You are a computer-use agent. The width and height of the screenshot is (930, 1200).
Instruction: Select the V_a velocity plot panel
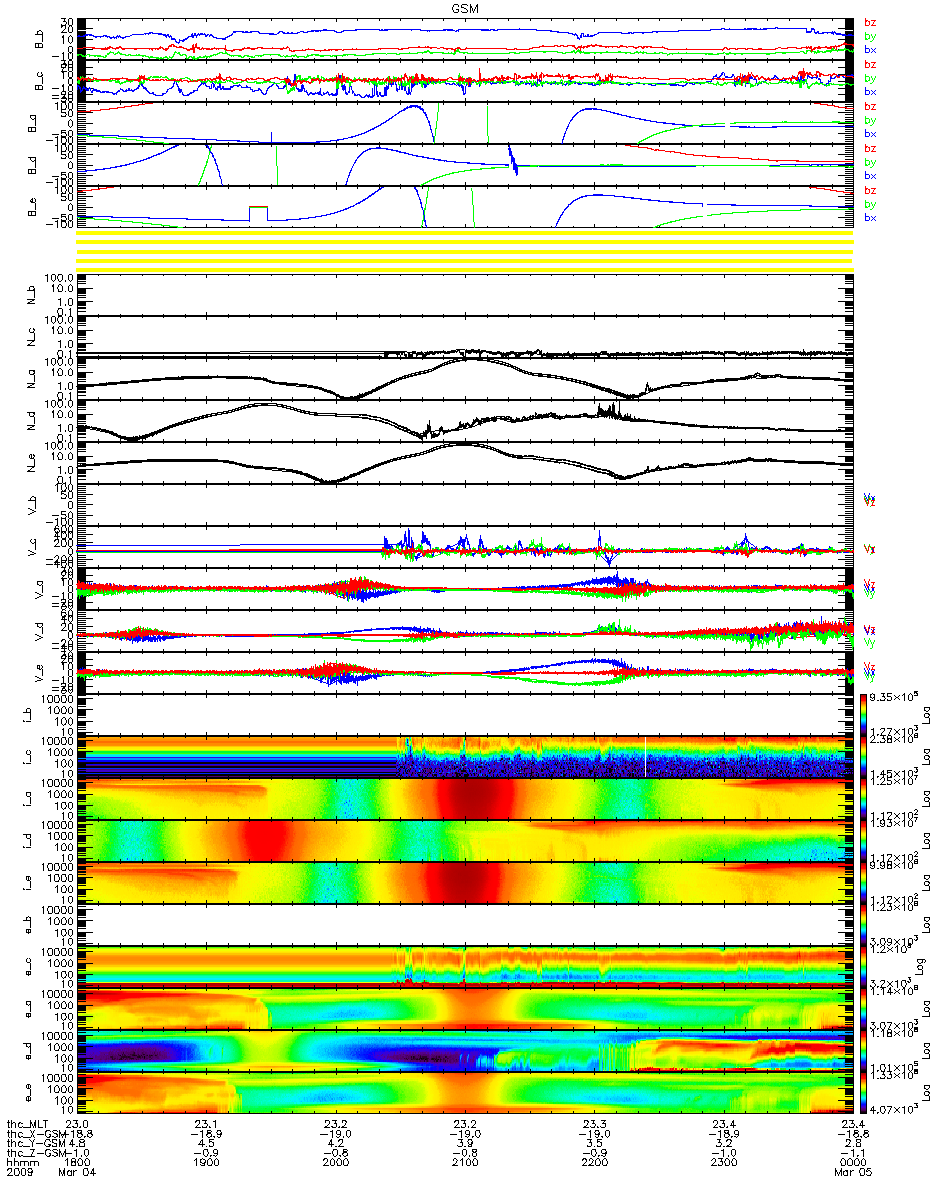[466, 589]
